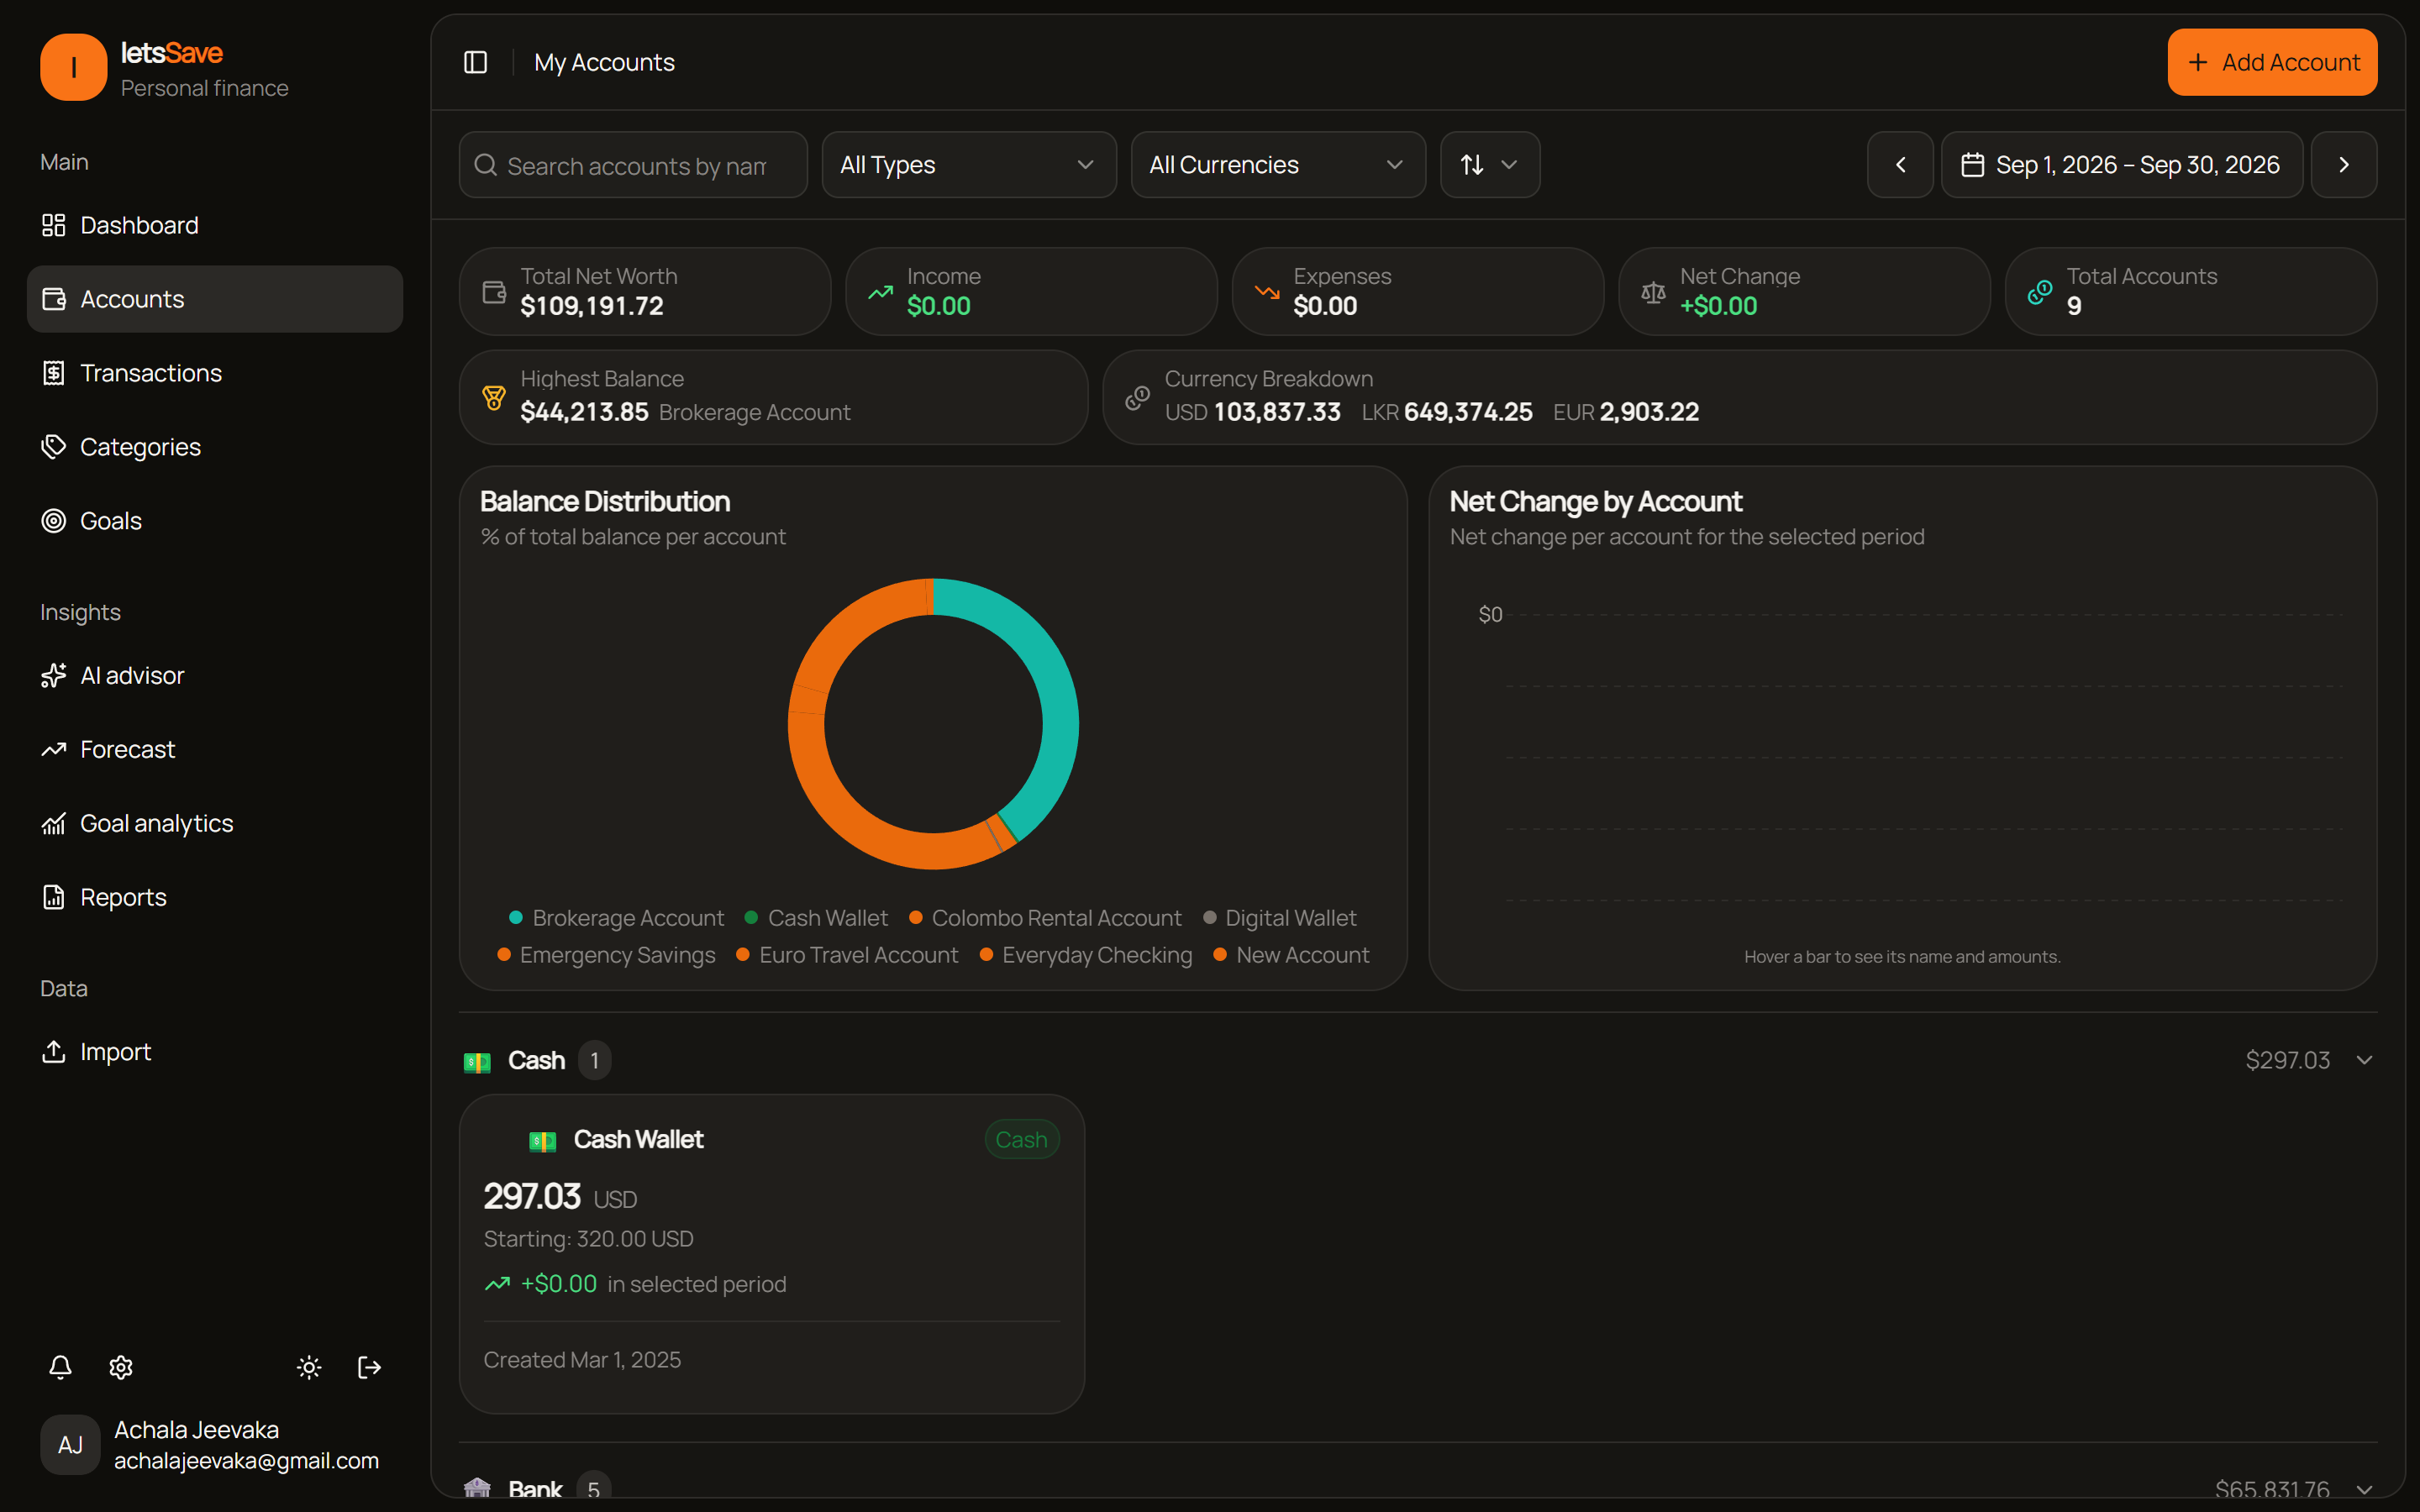
Task: Go to Dashboard in sidebar
Action: click(x=215, y=225)
